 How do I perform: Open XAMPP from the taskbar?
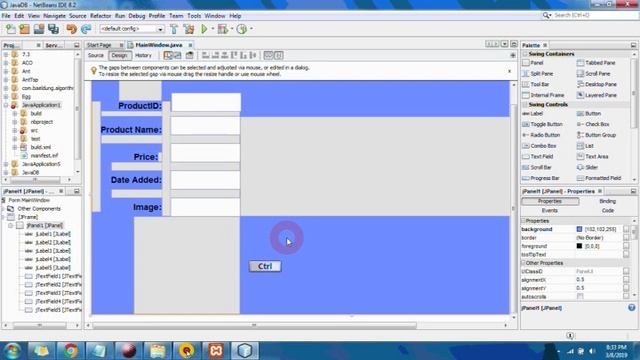[216, 351]
